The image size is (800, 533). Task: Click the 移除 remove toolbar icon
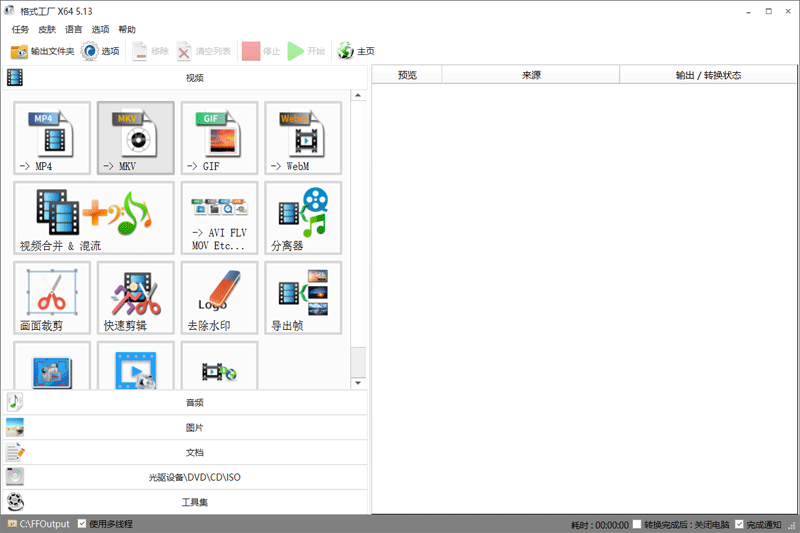[x=139, y=51]
